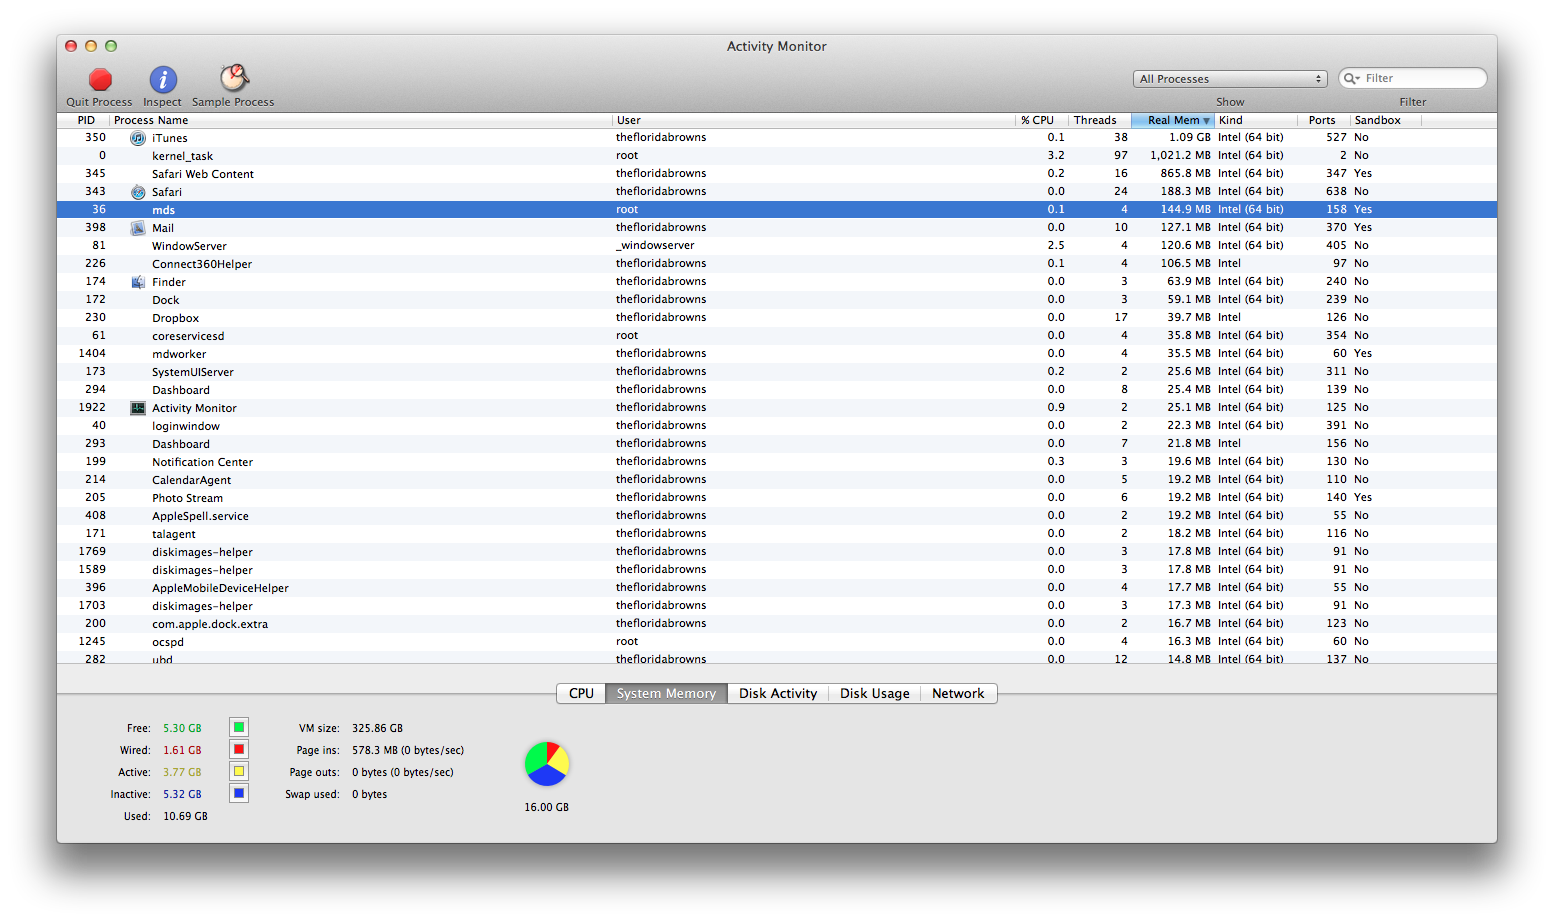Viewport: 1554px width, 922px height.
Task: Click the memory usage pie chart
Action: pyautogui.click(x=547, y=764)
